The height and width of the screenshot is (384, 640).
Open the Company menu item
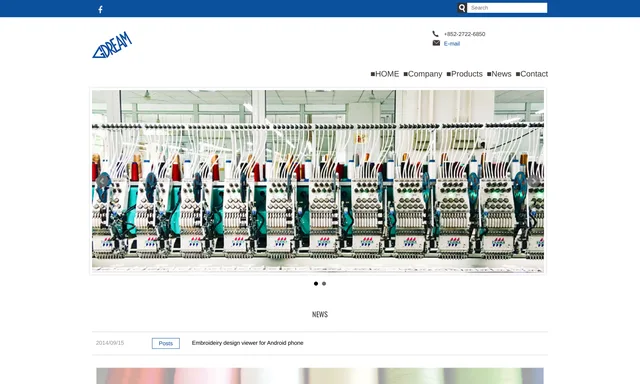[x=422, y=74]
